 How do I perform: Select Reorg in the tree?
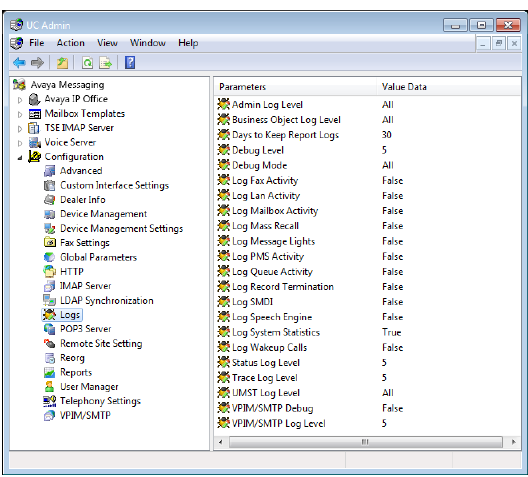72,358
